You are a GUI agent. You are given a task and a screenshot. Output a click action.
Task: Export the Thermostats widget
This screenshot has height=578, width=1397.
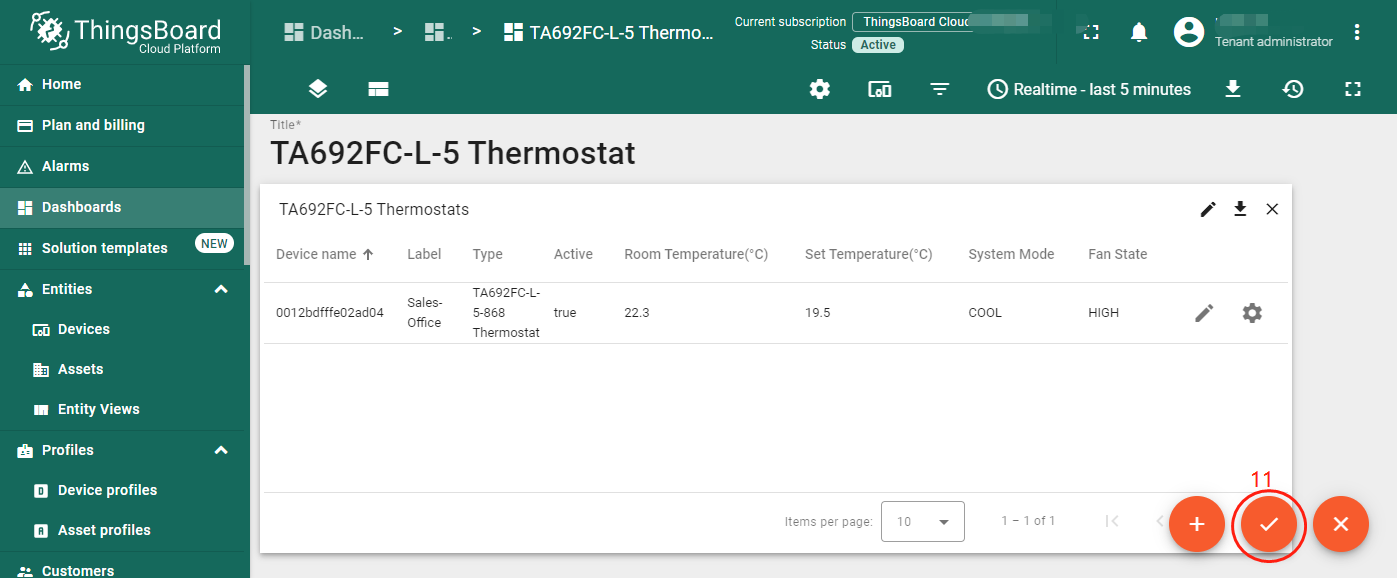(x=1240, y=209)
